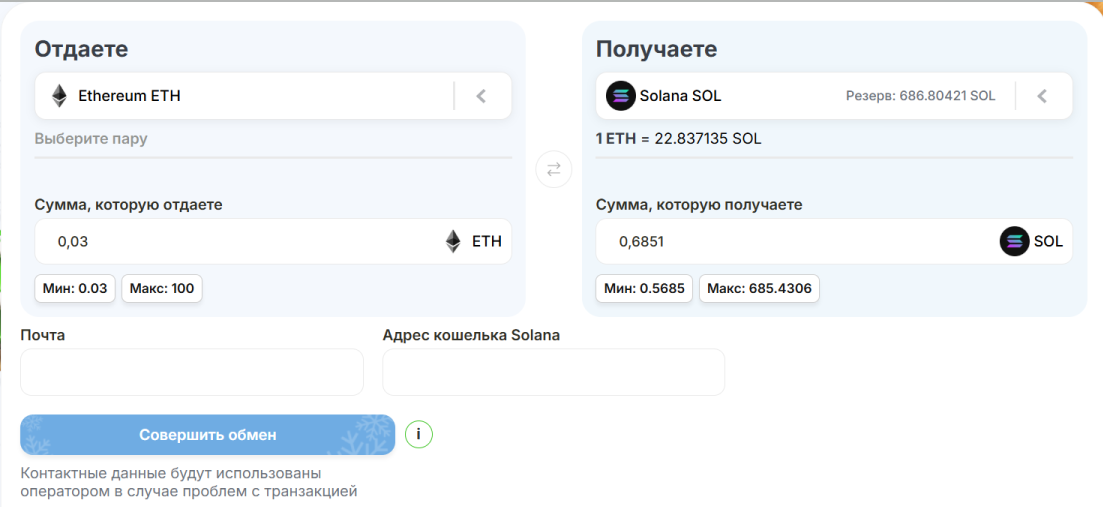Focus the Почта email input field

point(192,372)
